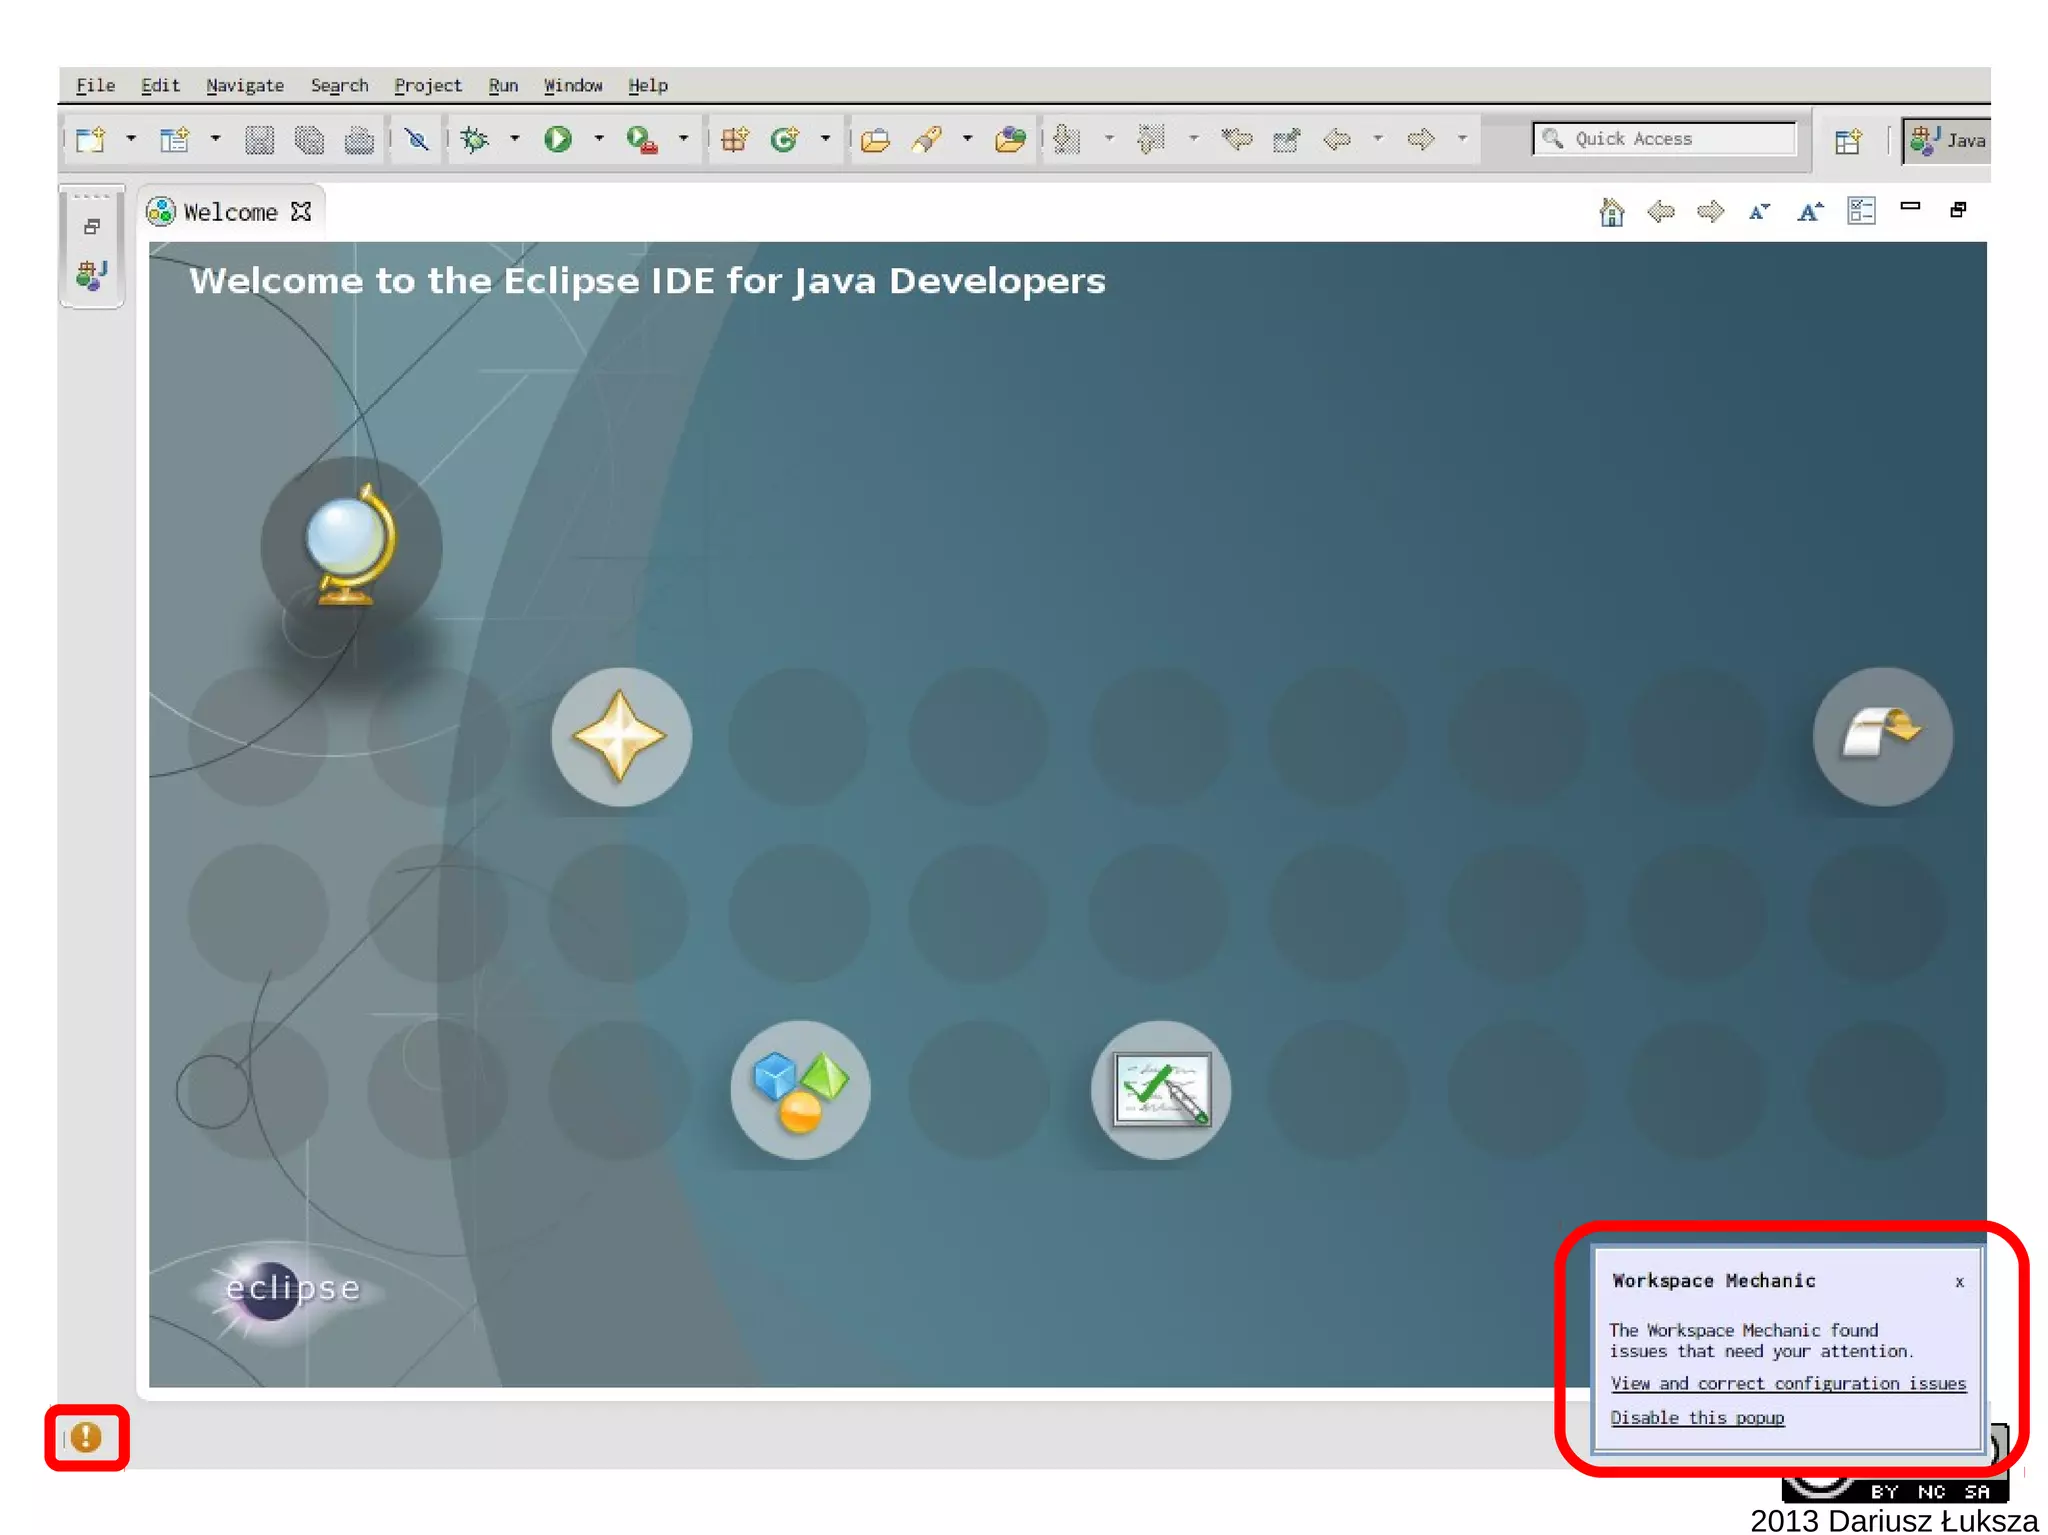
Task: Go to Workbench via curved arrow icon
Action: (1881, 737)
